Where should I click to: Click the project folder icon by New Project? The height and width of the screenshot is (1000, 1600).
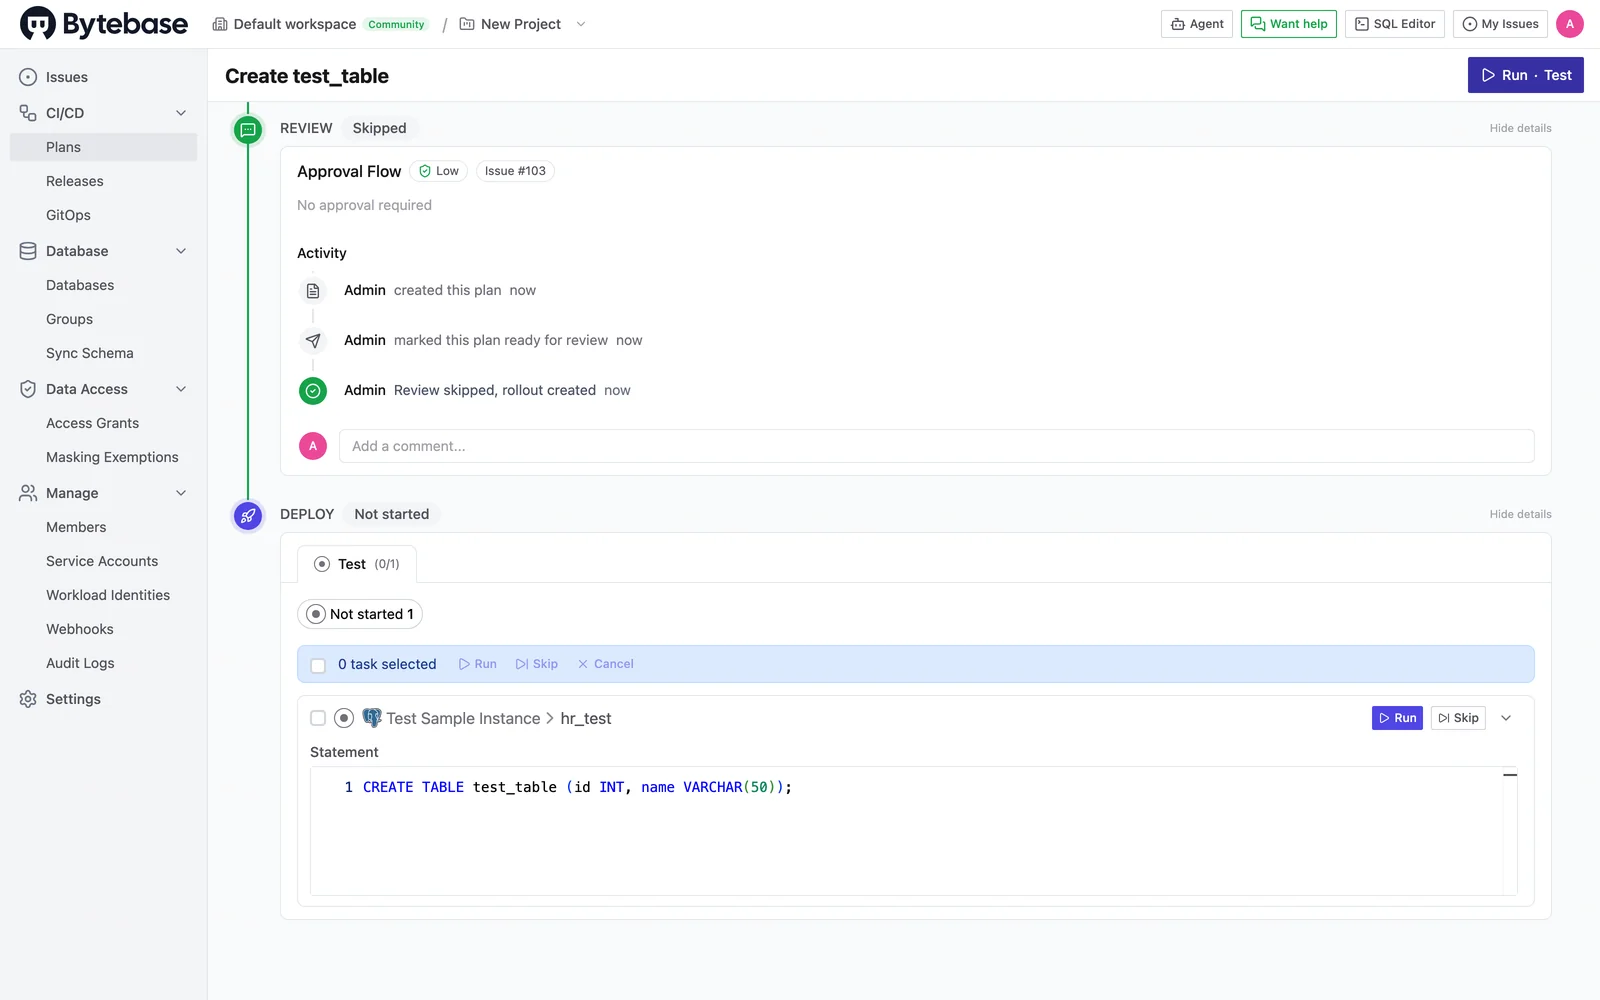pyautogui.click(x=467, y=24)
